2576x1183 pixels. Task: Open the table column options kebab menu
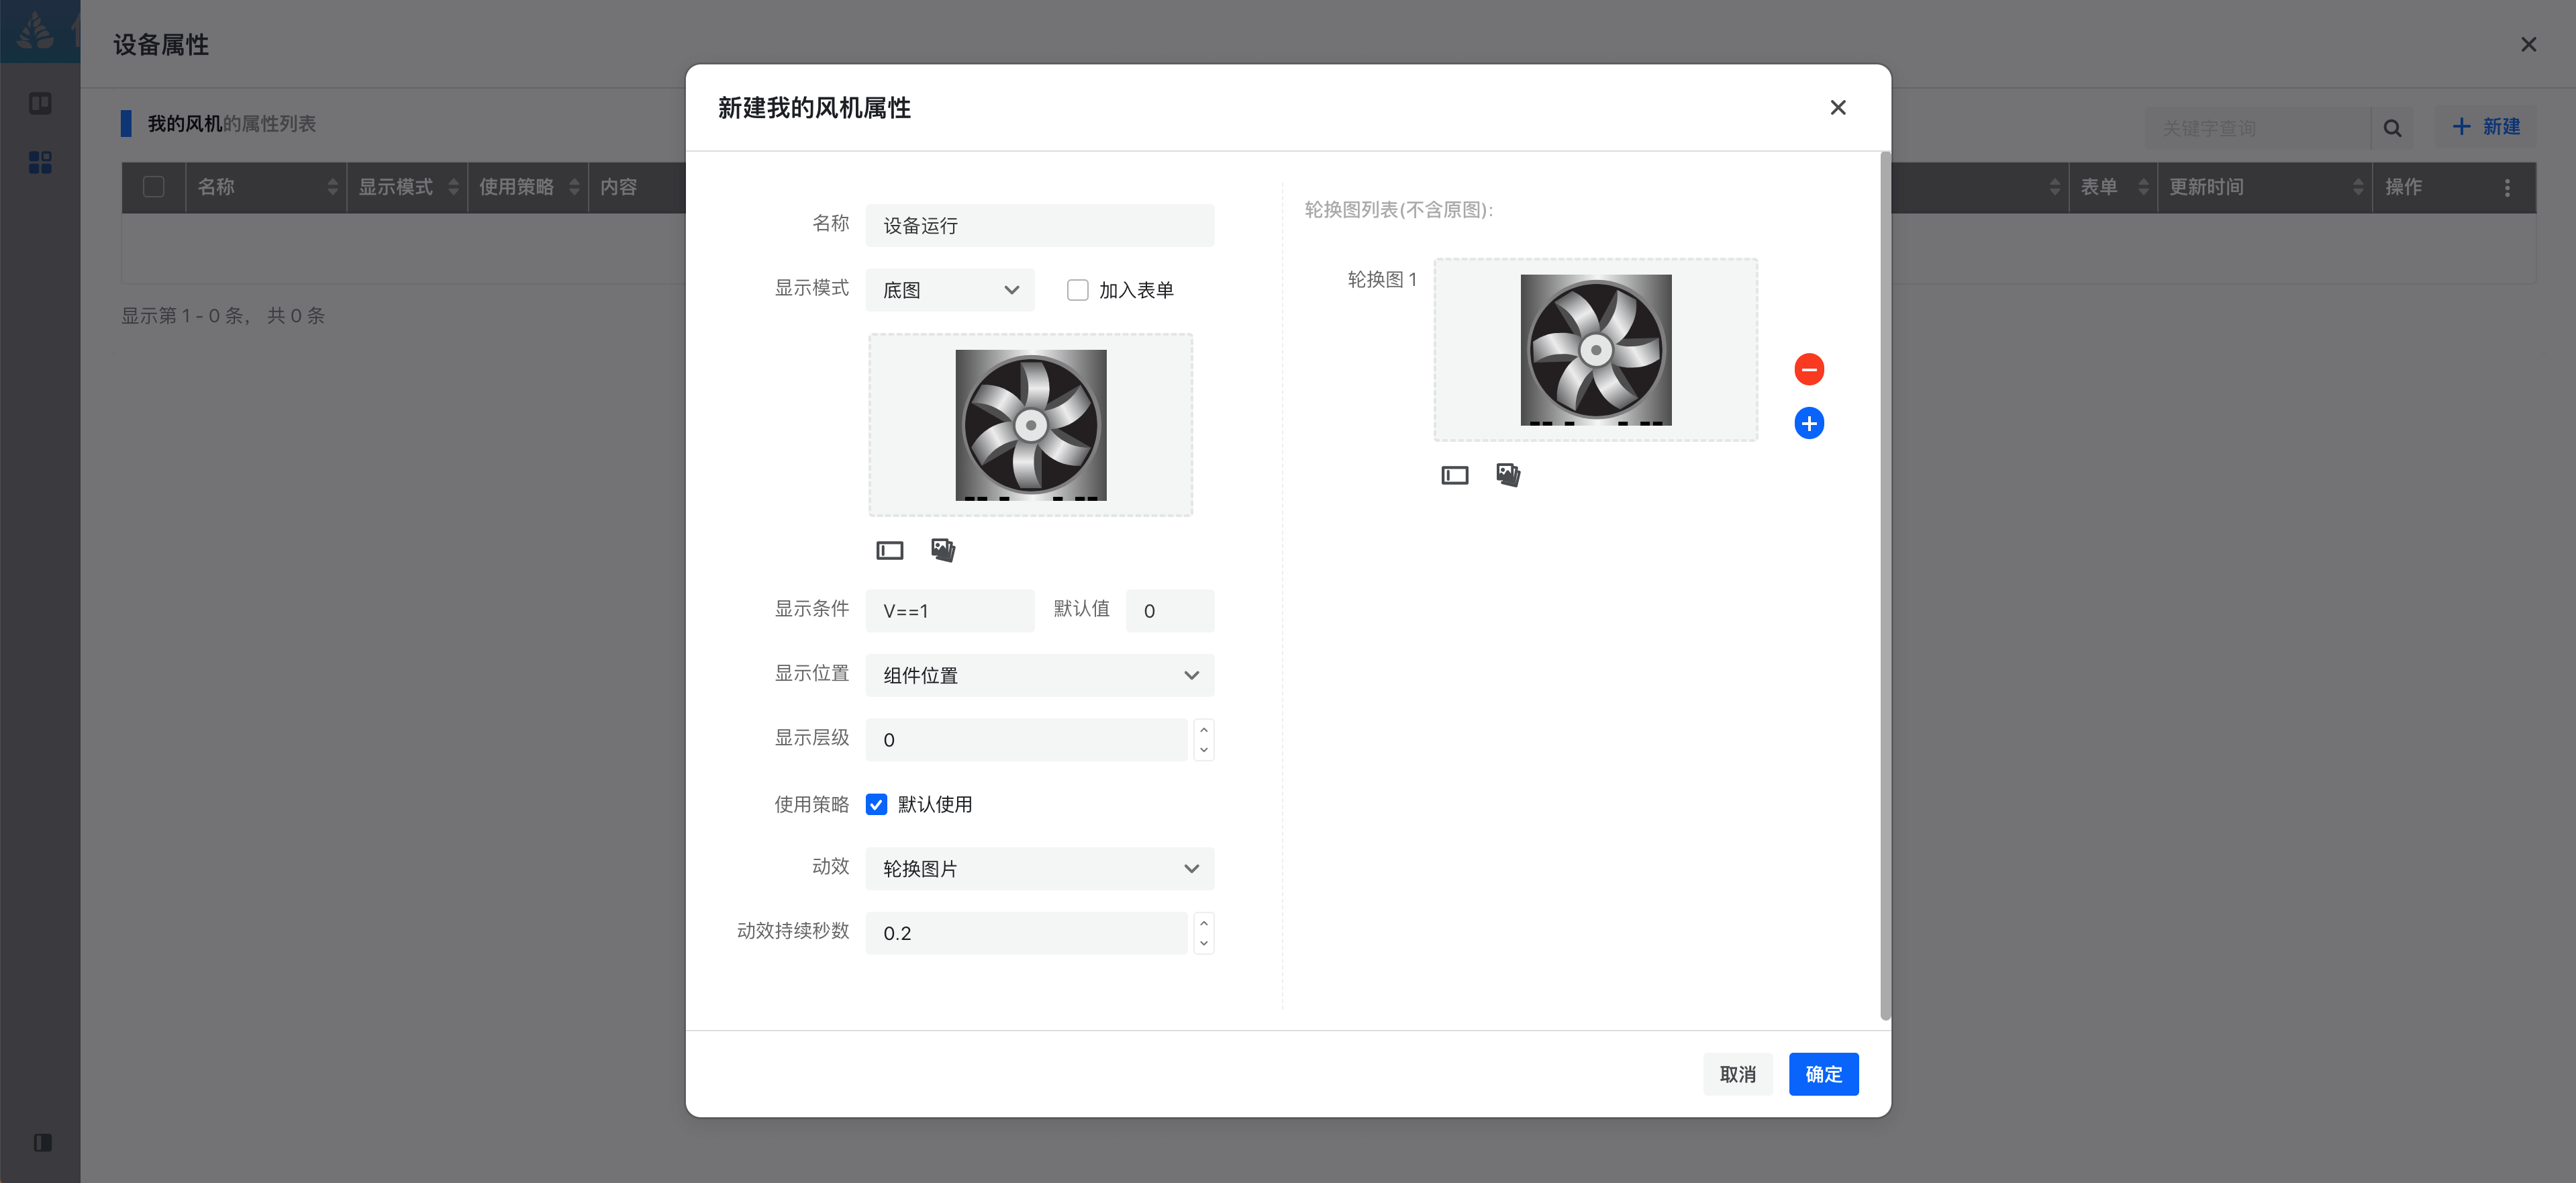click(x=2506, y=187)
